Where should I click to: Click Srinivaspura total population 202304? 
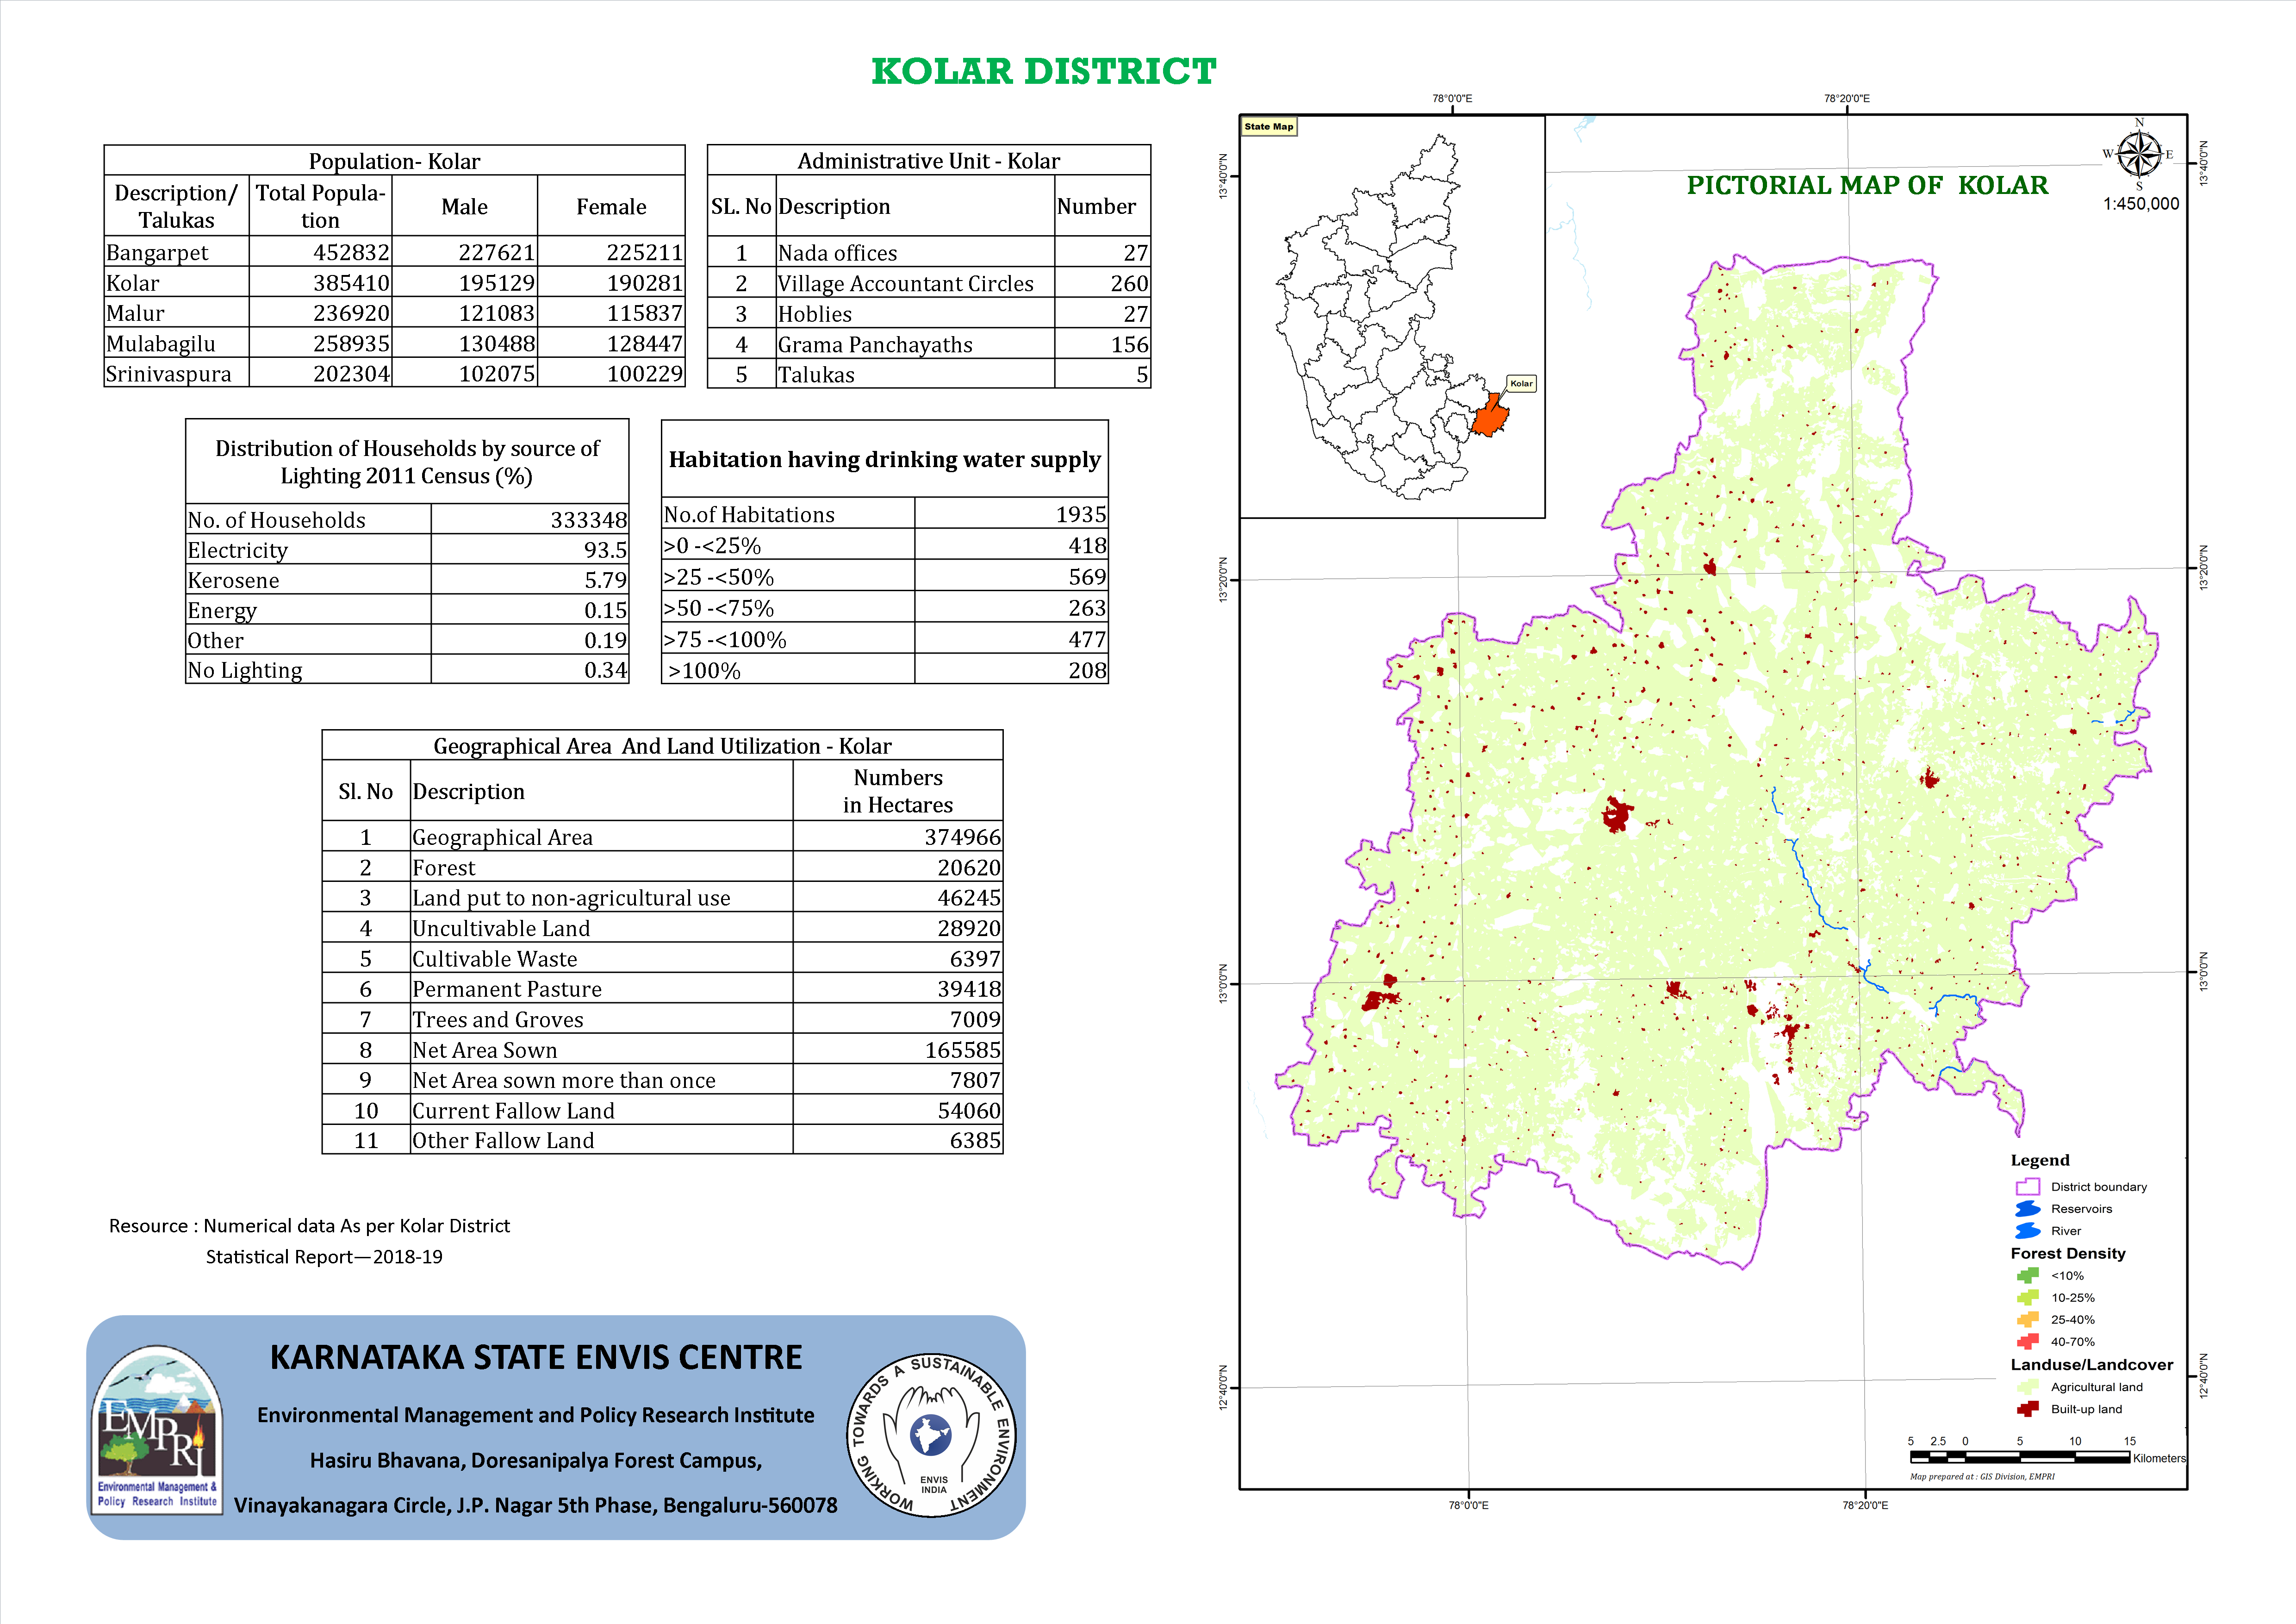coord(351,374)
